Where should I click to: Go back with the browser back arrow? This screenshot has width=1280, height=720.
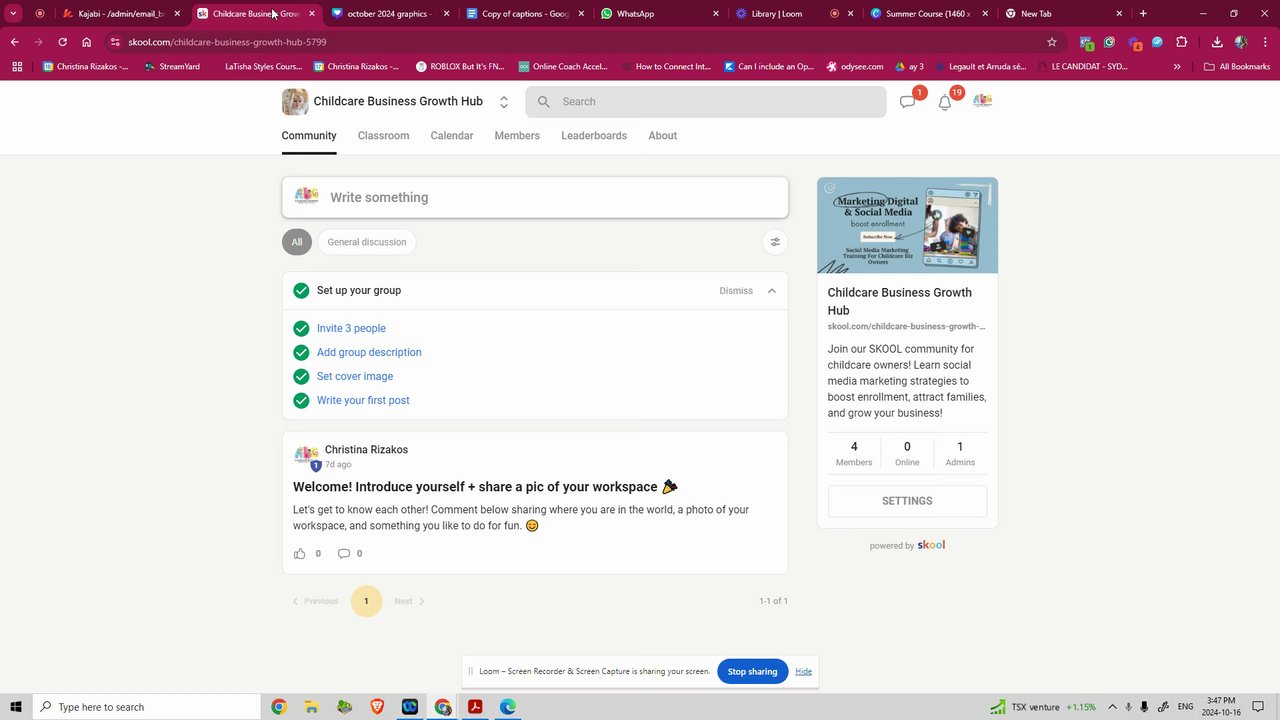click(14, 42)
